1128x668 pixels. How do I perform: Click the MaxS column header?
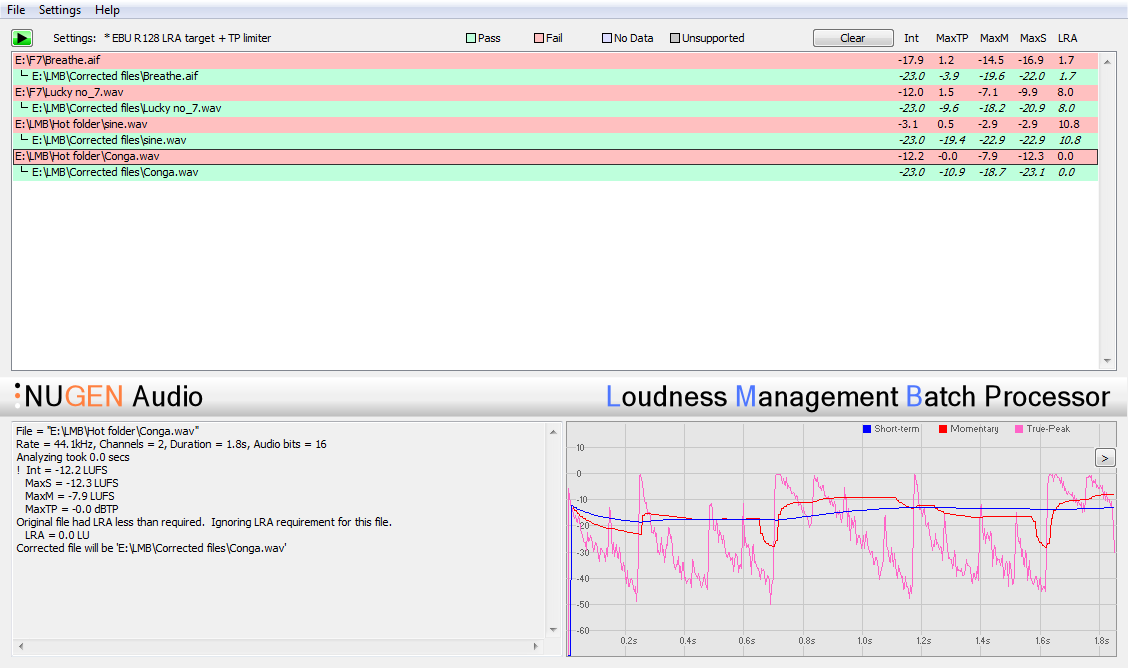click(1033, 38)
